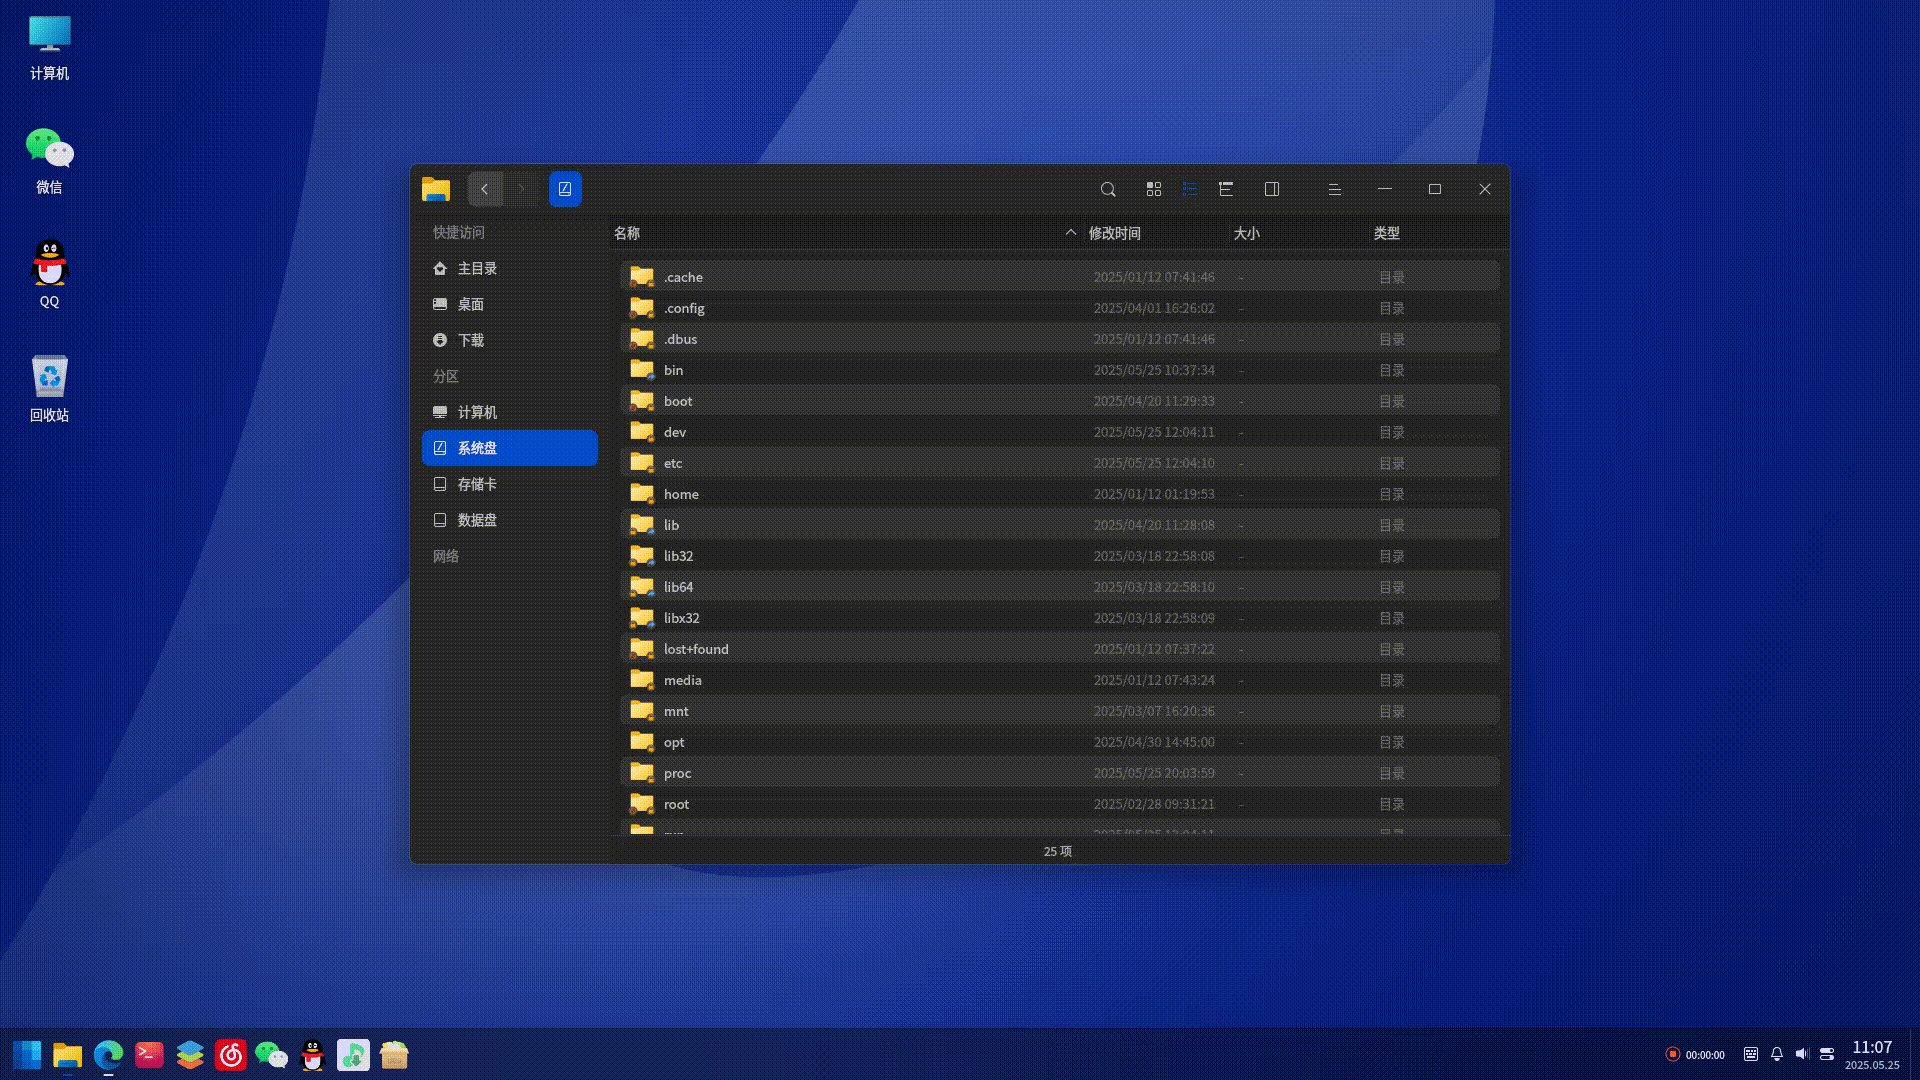1920x1080 pixels.
Task: Open the 微信 desktop icon
Action: 49,160
